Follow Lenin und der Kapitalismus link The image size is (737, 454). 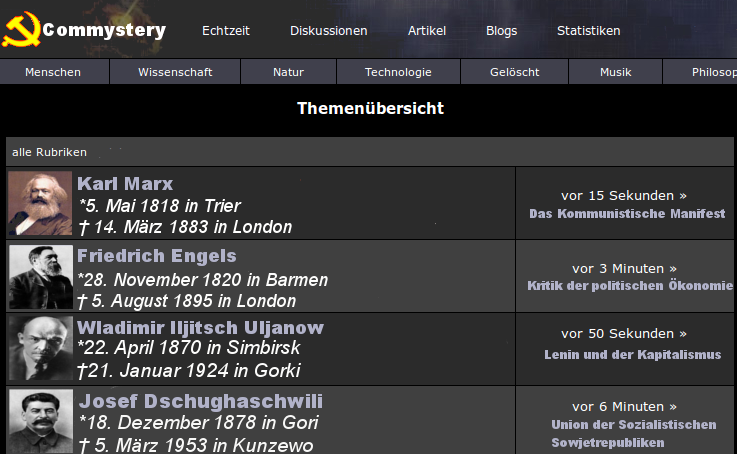coord(633,354)
